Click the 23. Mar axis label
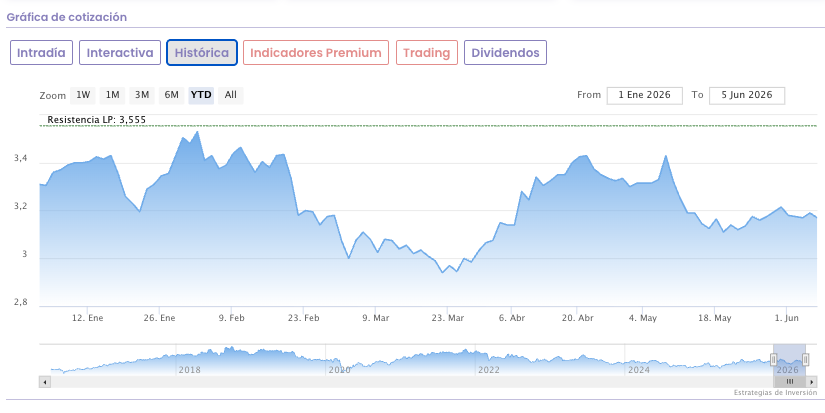The width and height of the screenshot is (825, 413). (x=448, y=318)
